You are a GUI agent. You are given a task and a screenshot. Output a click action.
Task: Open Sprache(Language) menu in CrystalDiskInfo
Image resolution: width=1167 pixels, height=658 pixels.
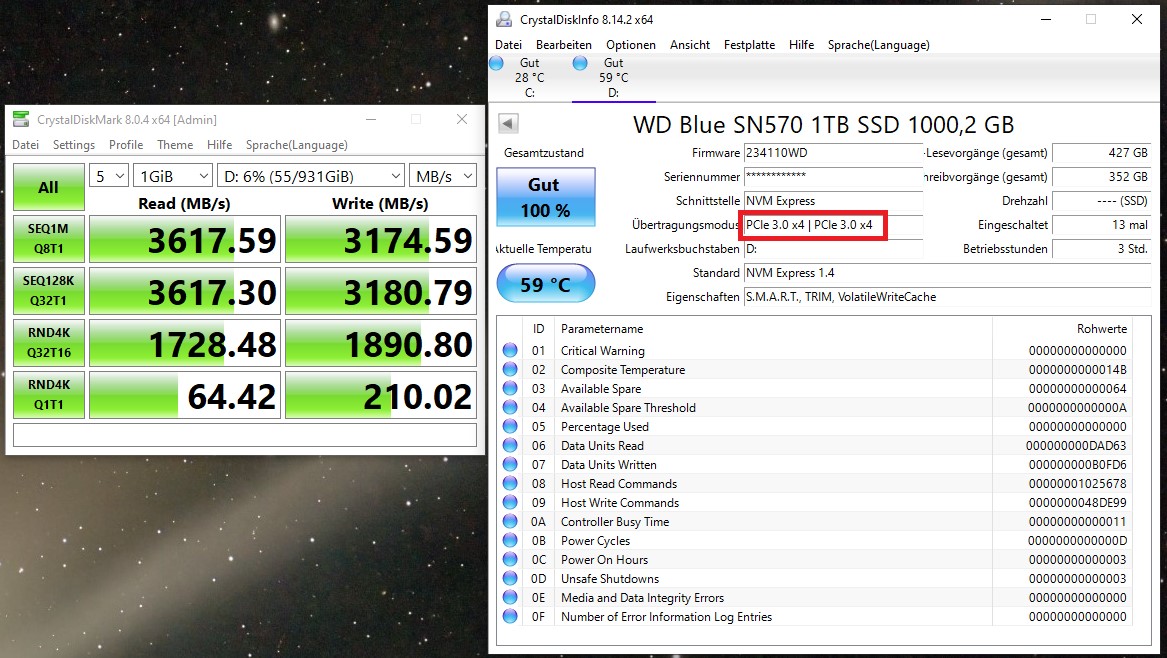point(878,45)
